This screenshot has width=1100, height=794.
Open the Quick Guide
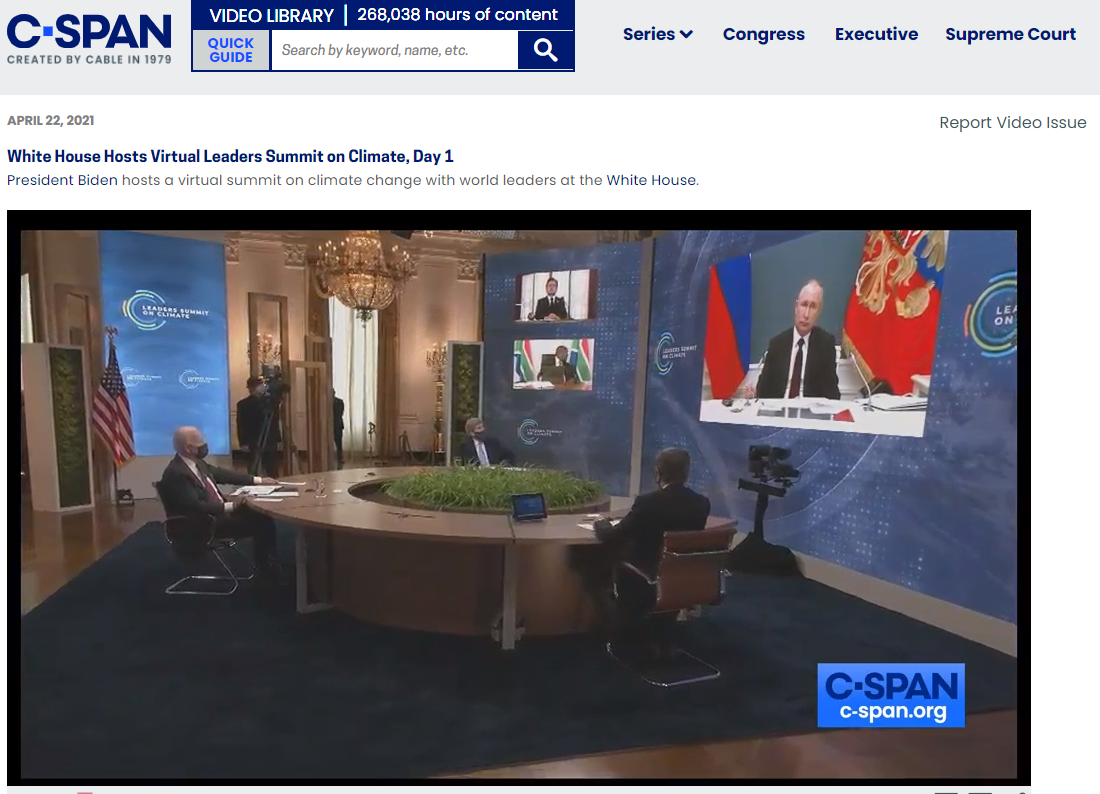[231, 51]
